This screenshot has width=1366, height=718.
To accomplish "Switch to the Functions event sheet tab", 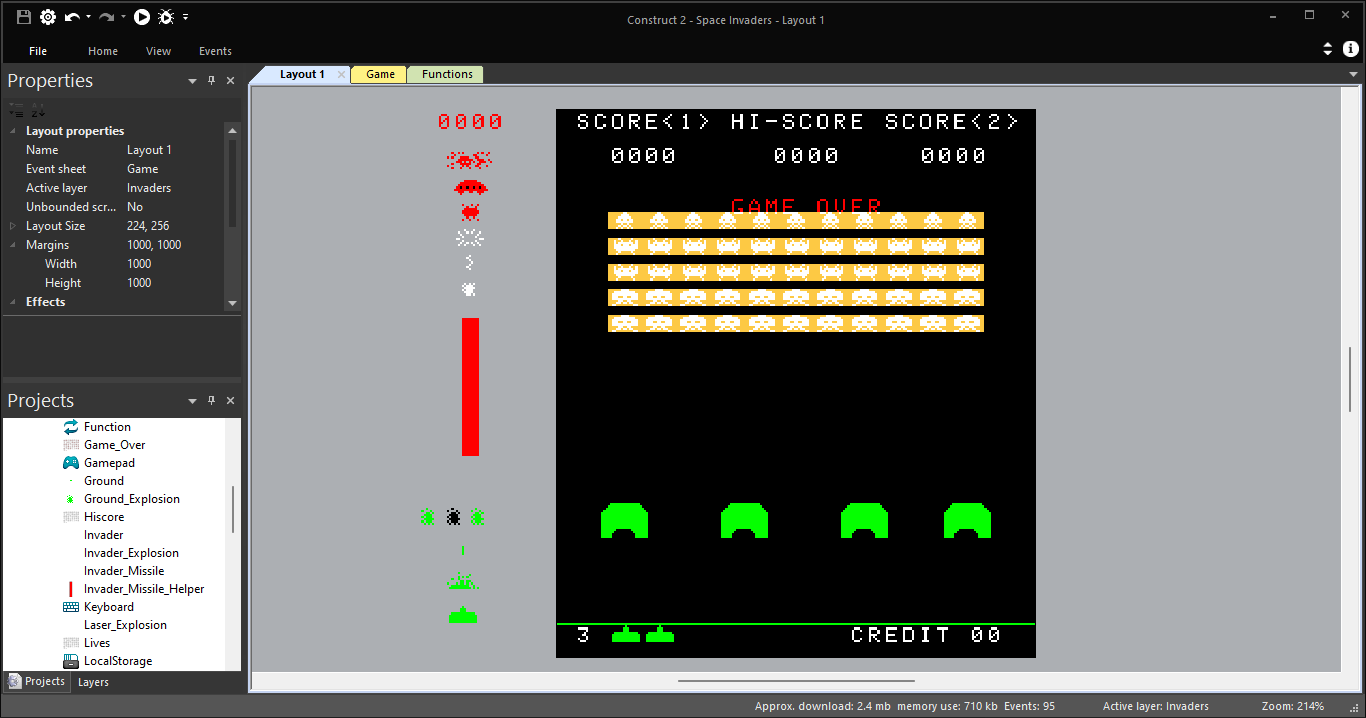I will (x=447, y=75).
